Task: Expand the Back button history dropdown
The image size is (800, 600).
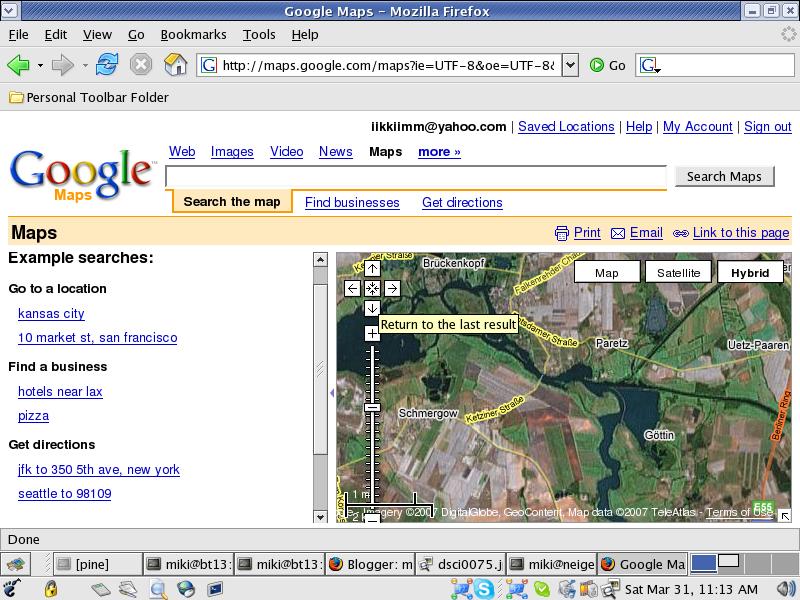Action: [x=40, y=65]
